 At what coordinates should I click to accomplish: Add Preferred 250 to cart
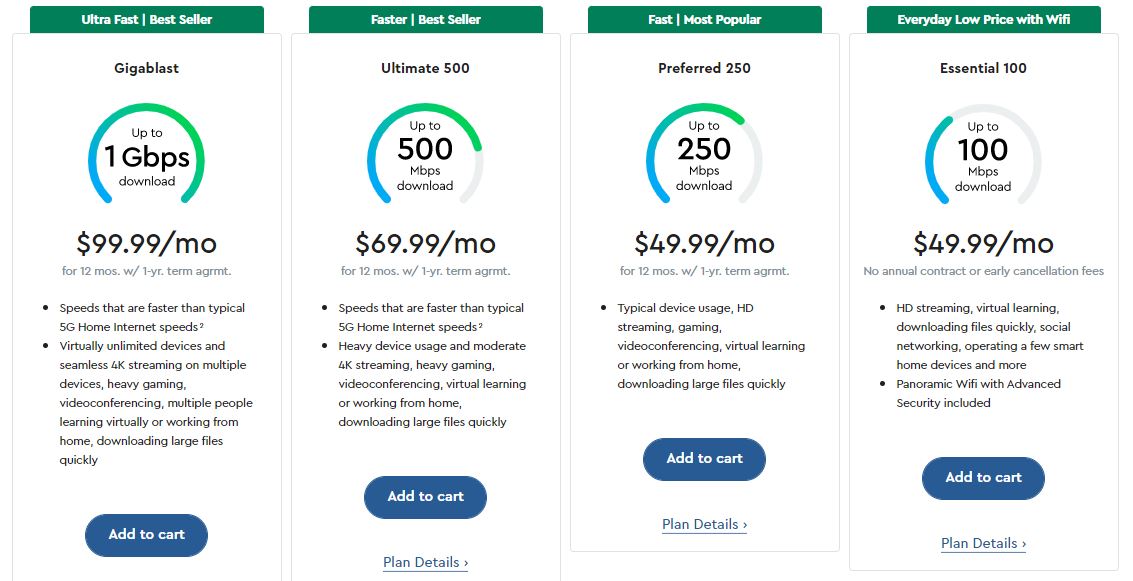(x=704, y=460)
